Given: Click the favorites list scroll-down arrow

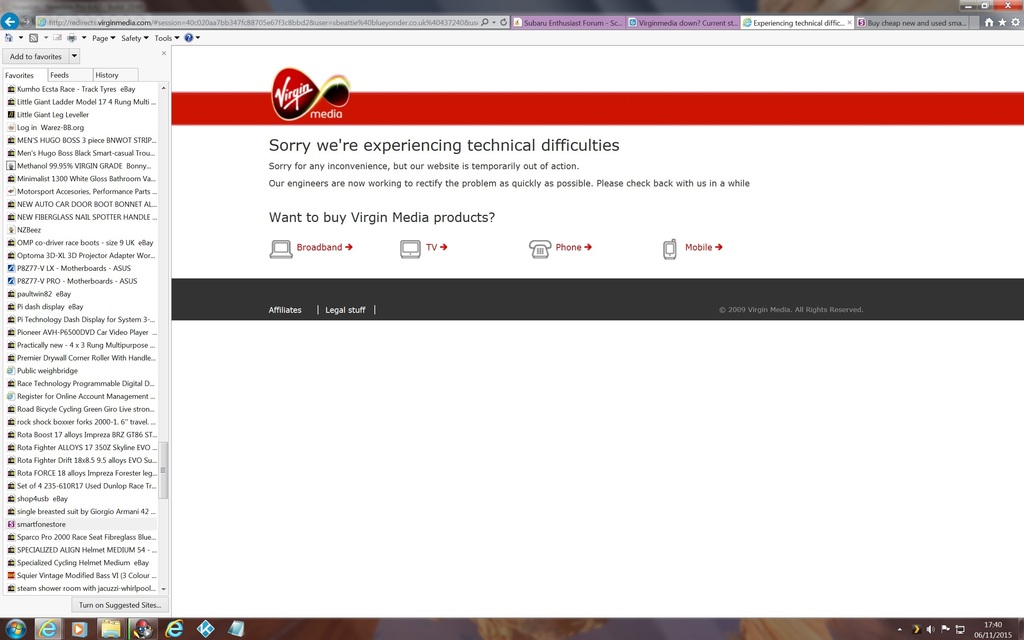Looking at the screenshot, I should tap(163, 588).
